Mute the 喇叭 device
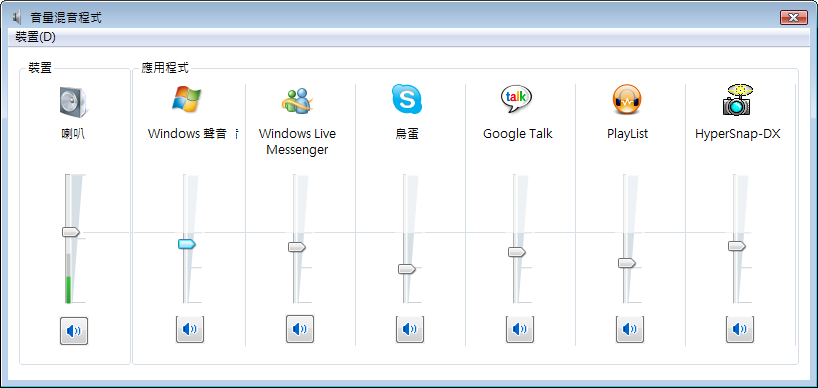 (74, 331)
